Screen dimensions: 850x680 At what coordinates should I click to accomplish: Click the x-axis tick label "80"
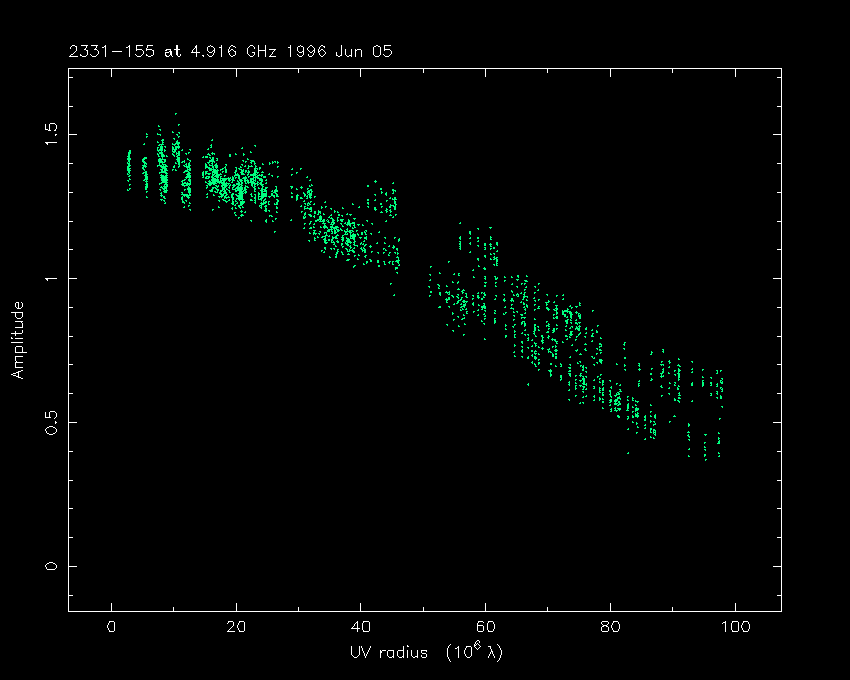610,628
